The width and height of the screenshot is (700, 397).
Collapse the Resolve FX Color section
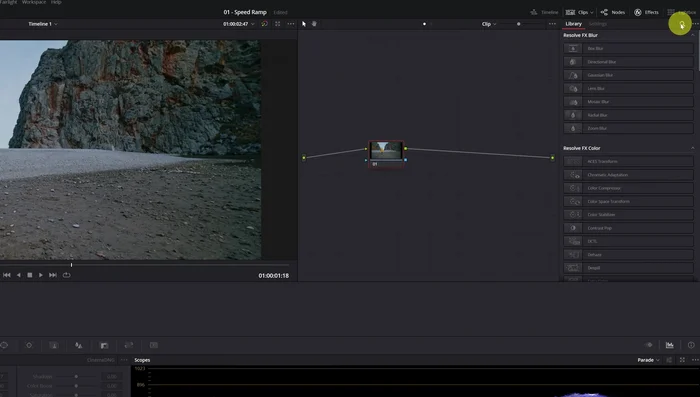(692, 148)
